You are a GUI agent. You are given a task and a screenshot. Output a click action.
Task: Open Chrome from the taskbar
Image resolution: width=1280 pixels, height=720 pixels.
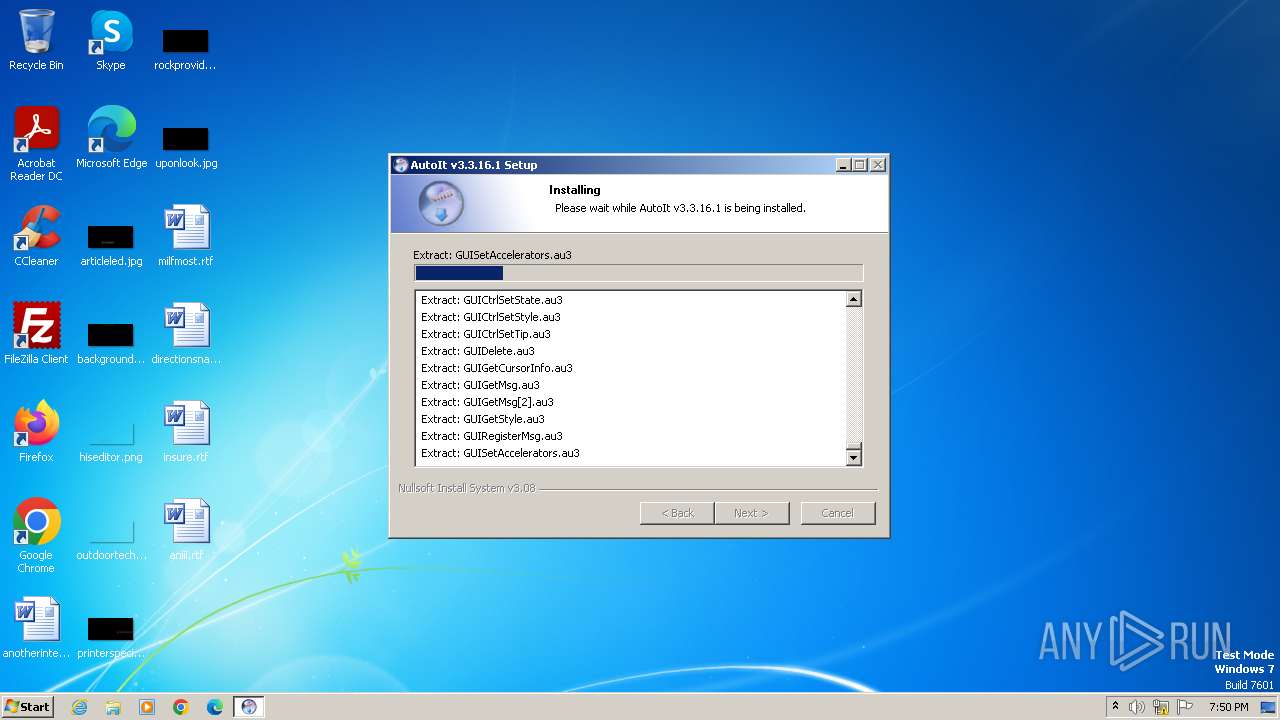tap(181, 707)
